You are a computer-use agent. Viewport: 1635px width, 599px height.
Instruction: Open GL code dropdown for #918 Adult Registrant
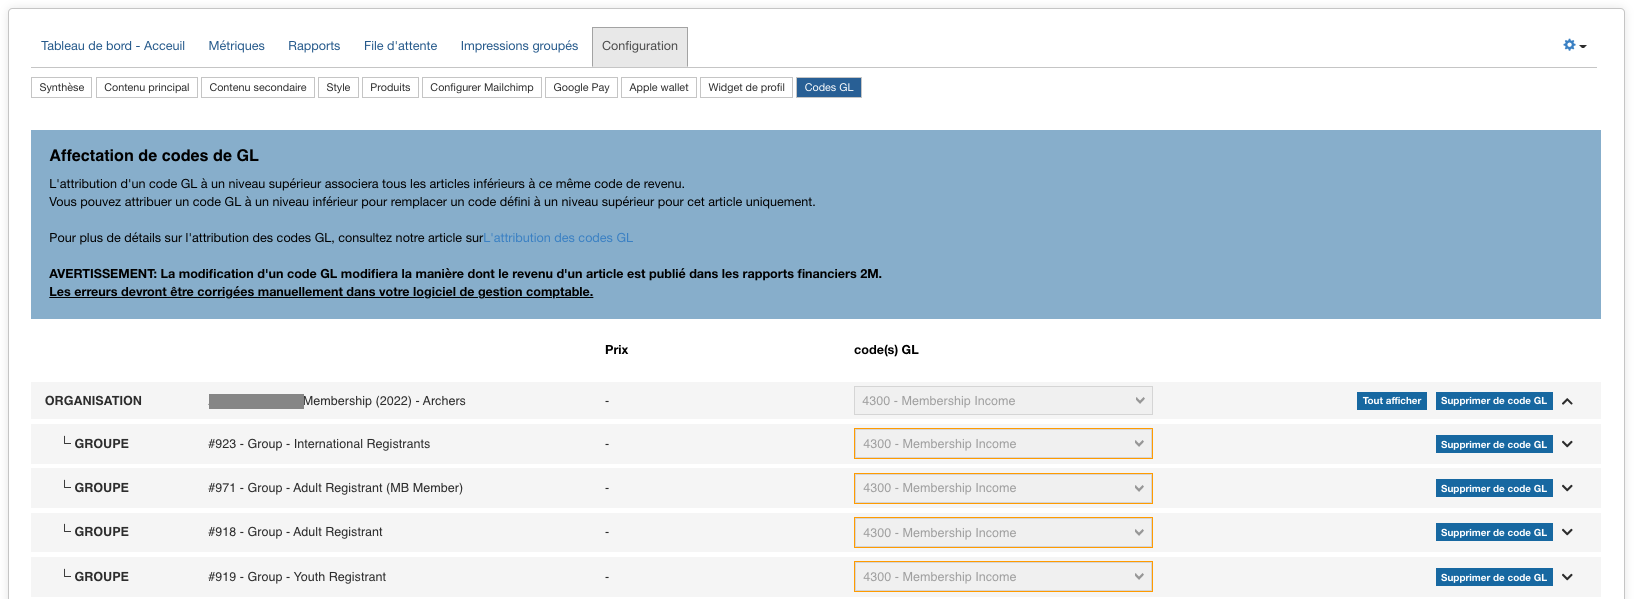click(1002, 533)
